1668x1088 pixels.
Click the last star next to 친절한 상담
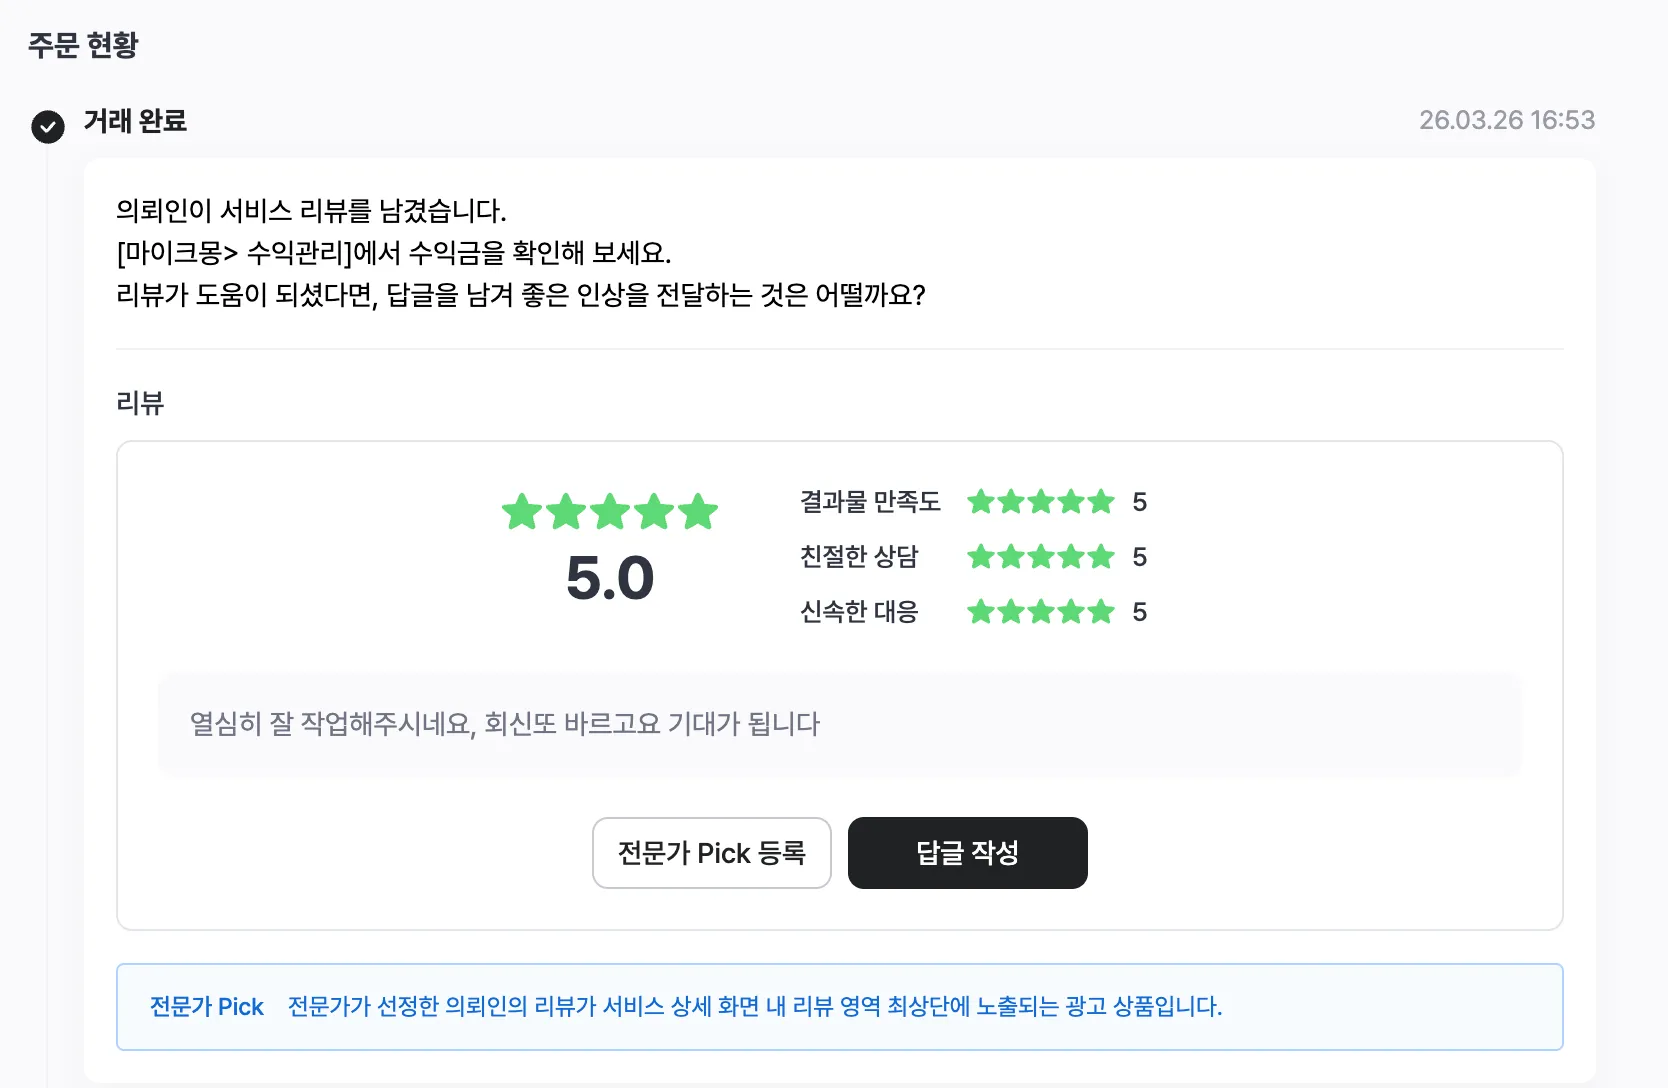(1101, 557)
